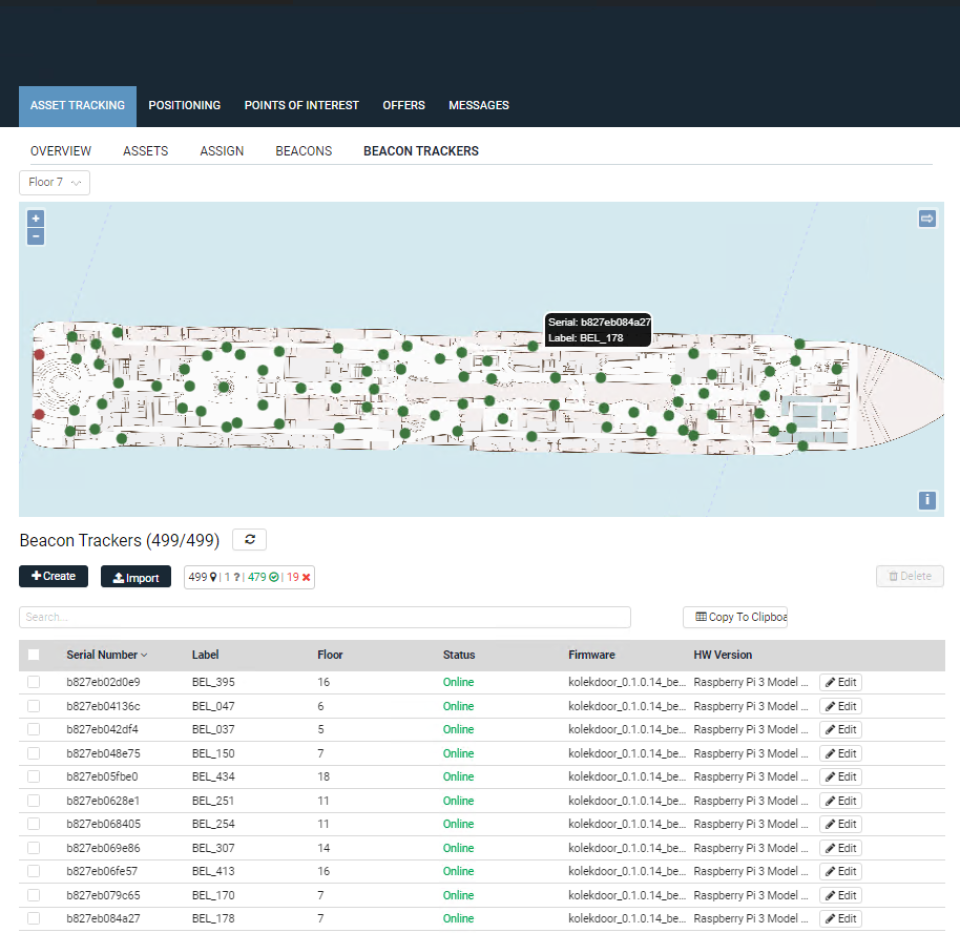Image resolution: width=960 pixels, height=933 pixels.
Task: Click the arrow icon above the ship map
Action: (x=926, y=218)
